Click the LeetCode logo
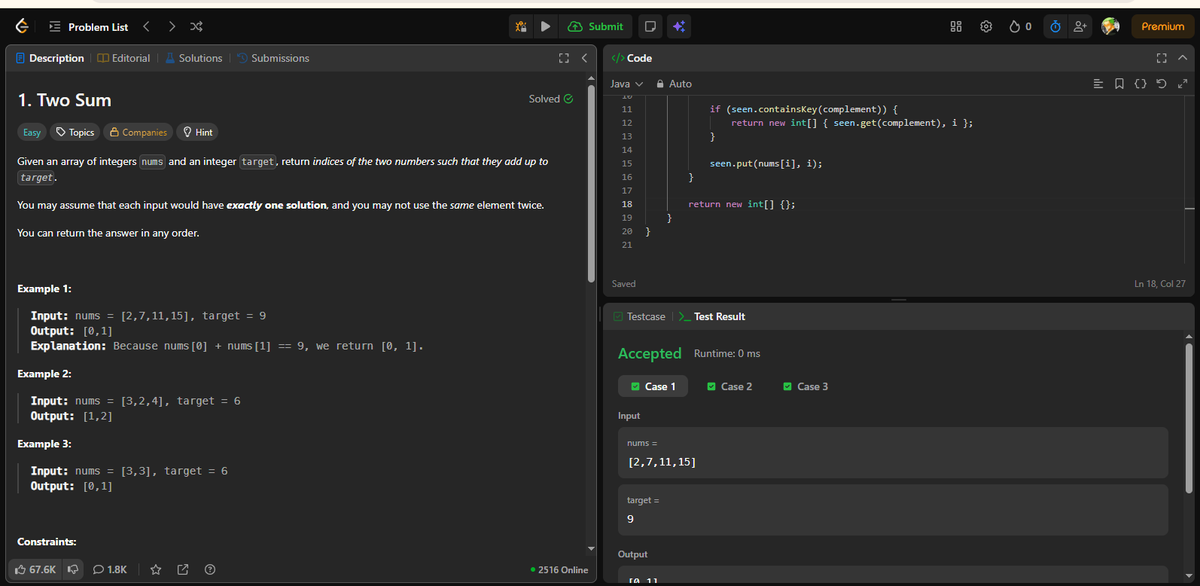This screenshot has height=586, width=1200. pyautogui.click(x=20, y=26)
